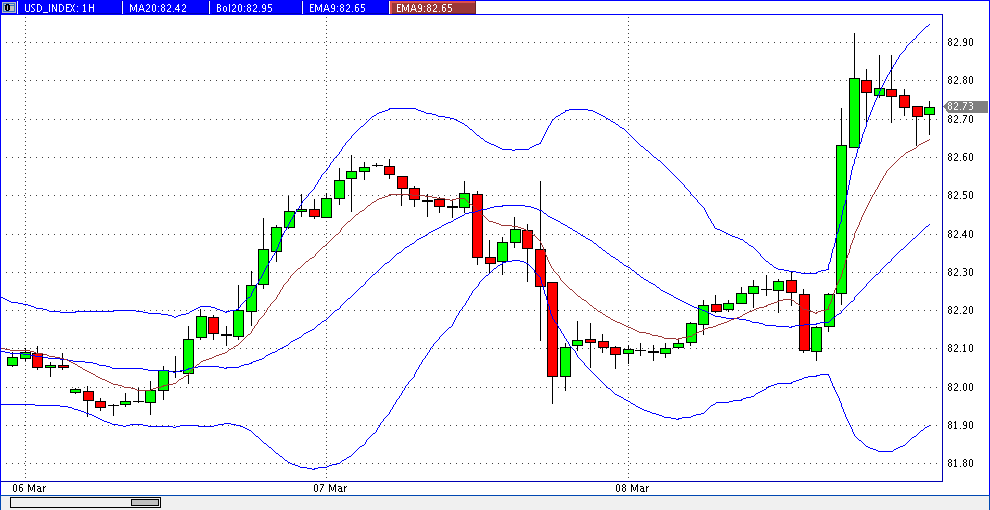
Task: Click the 82.90 price axis label
Action: (x=960, y=42)
